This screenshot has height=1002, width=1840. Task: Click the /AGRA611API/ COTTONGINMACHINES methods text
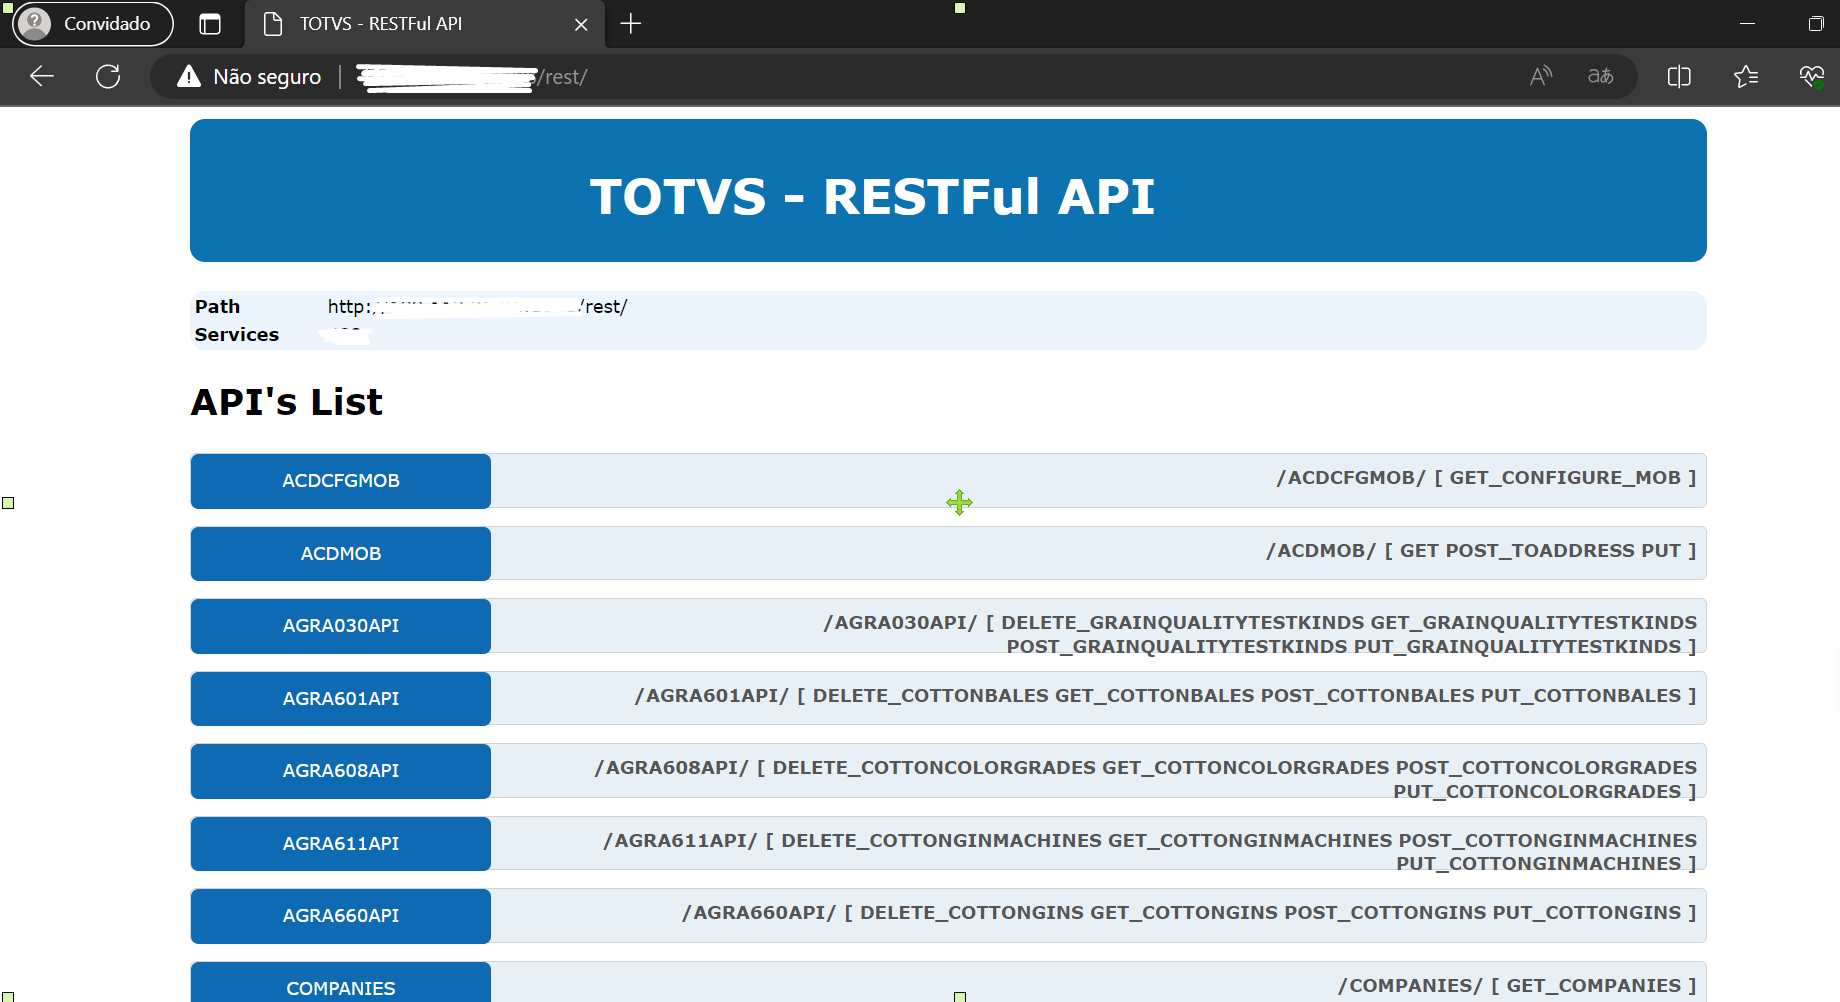[x=1150, y=852]
